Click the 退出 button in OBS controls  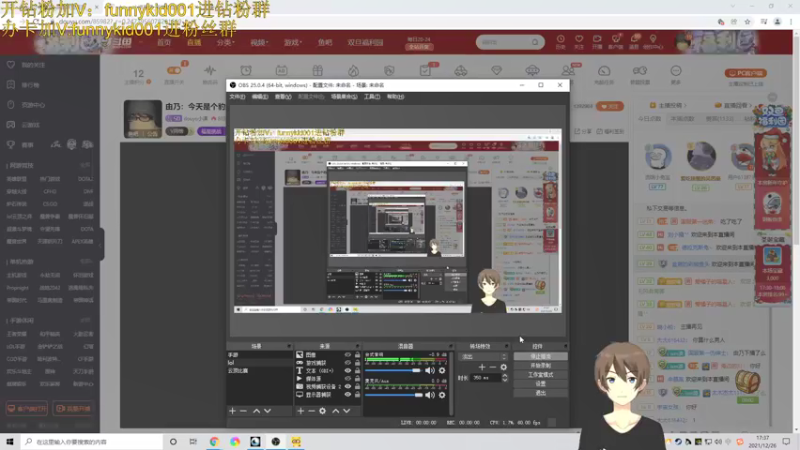point(540,393)
